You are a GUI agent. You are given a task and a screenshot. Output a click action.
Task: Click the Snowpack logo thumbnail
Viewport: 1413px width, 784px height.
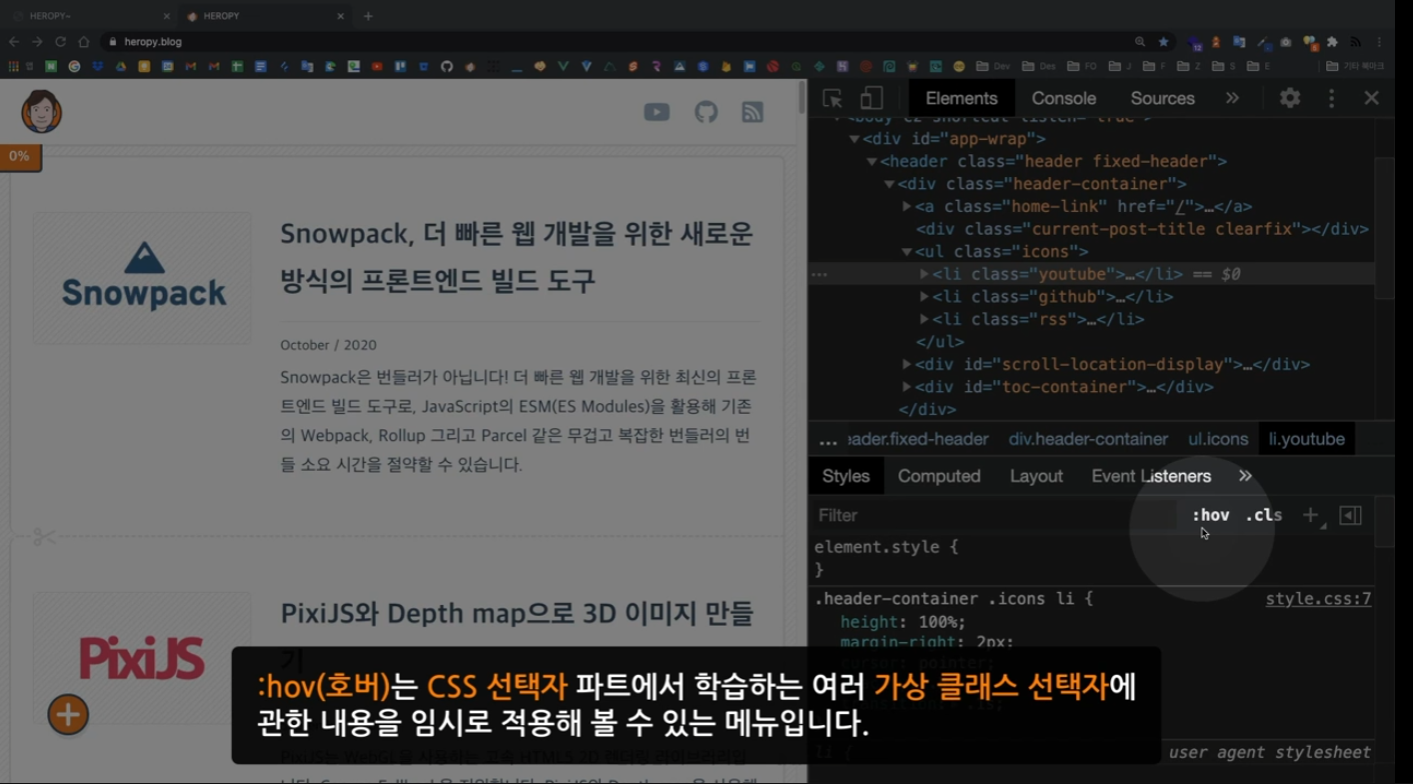(x=142, y=278)
